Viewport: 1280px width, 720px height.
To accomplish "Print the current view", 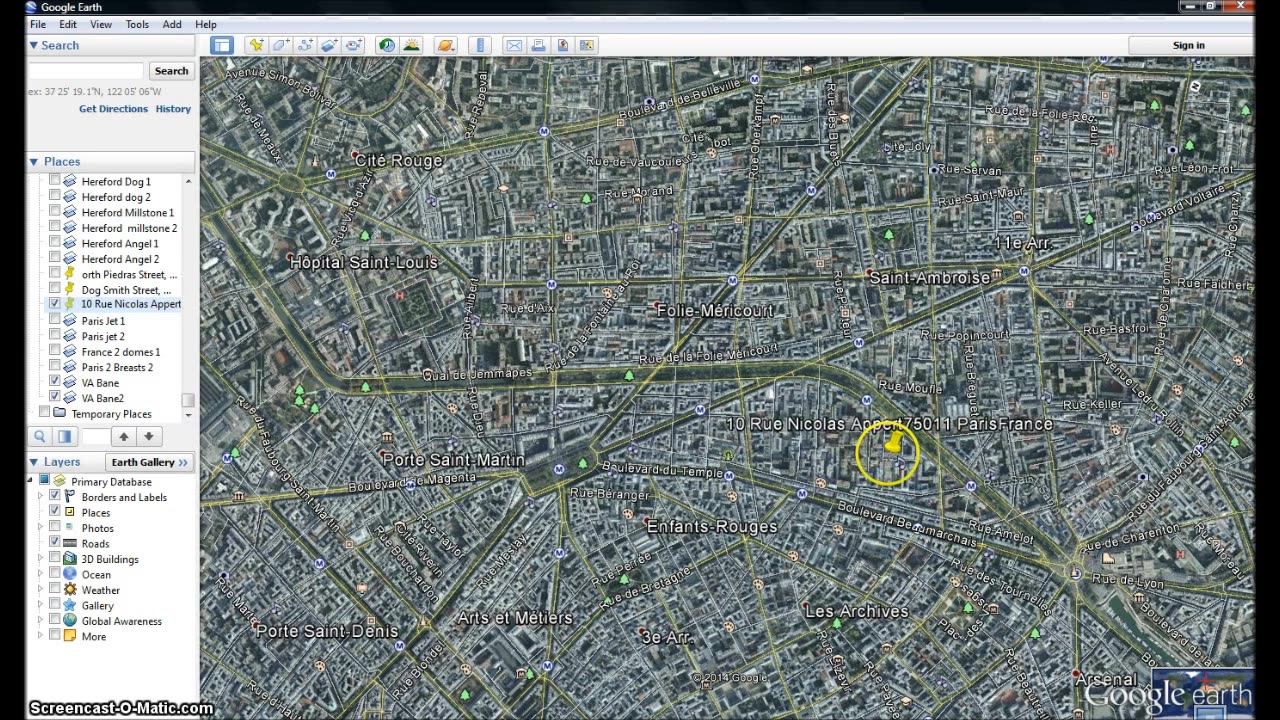I will point(538,45).
